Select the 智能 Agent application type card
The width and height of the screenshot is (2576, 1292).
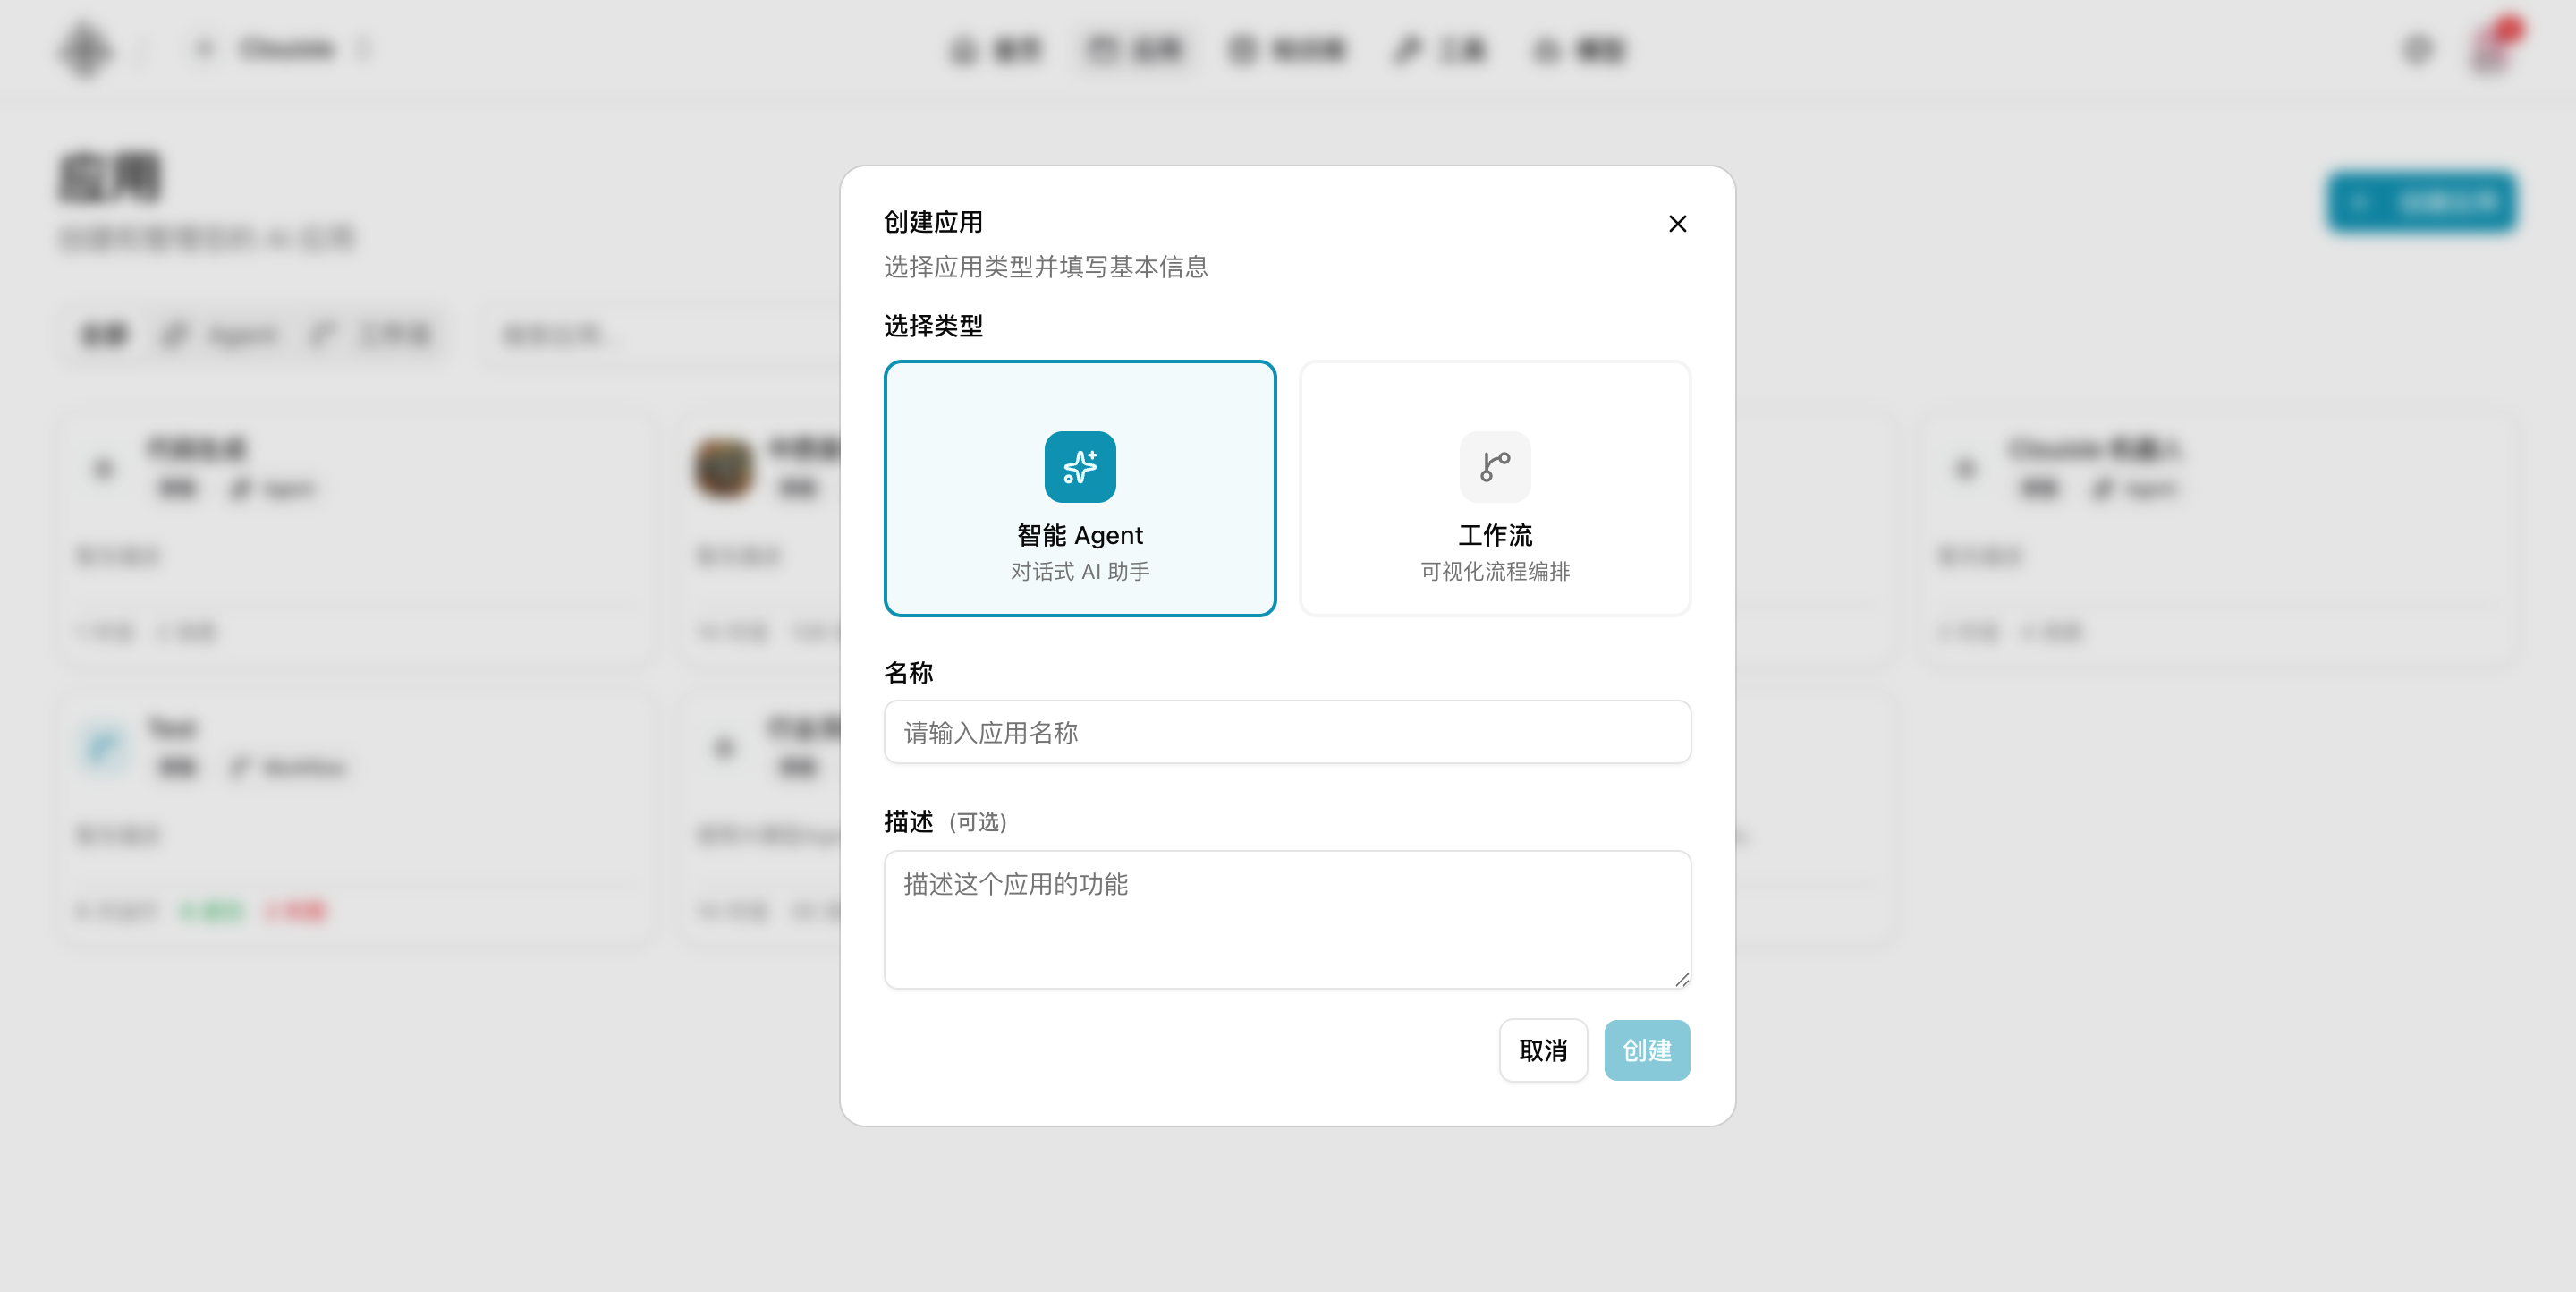(1080, 490)
